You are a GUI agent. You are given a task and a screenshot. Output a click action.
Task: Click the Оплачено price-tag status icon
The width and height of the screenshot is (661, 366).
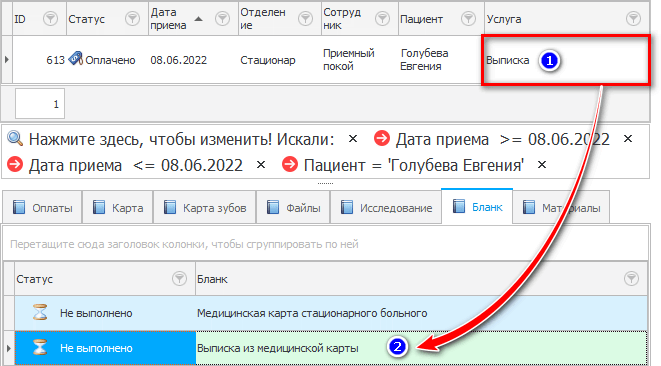(75, 59)
